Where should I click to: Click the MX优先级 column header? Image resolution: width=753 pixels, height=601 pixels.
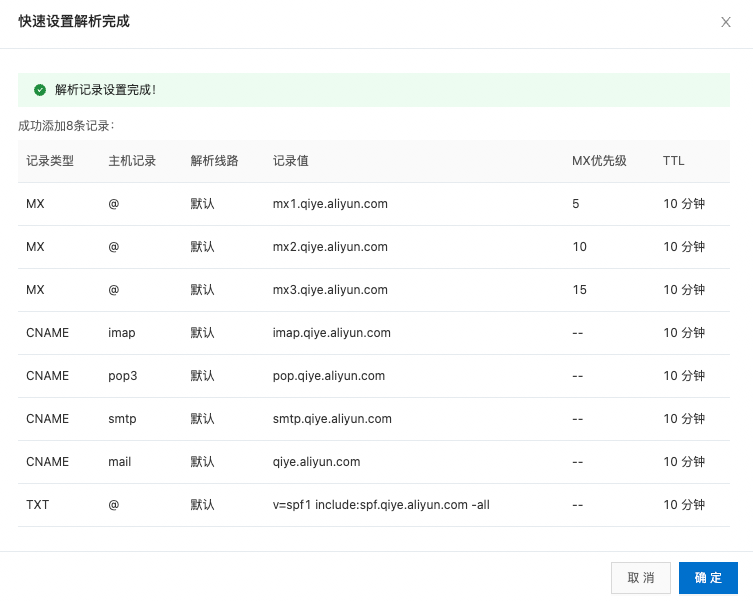point(599,161)
